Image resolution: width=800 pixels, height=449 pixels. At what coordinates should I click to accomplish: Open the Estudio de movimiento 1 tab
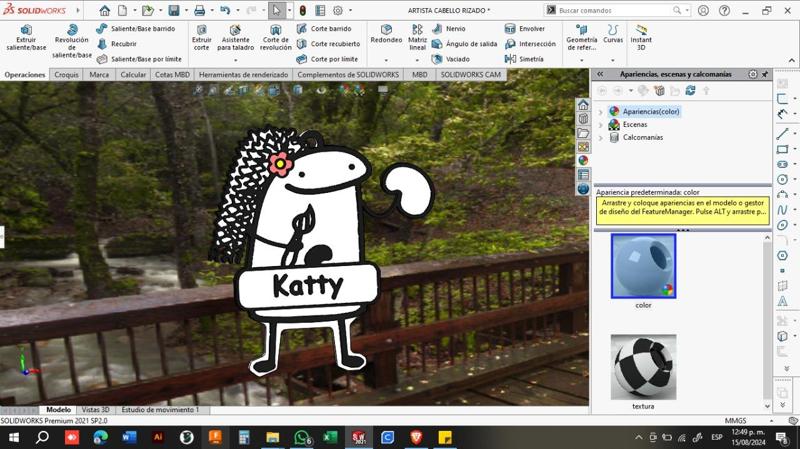[160, 410]
